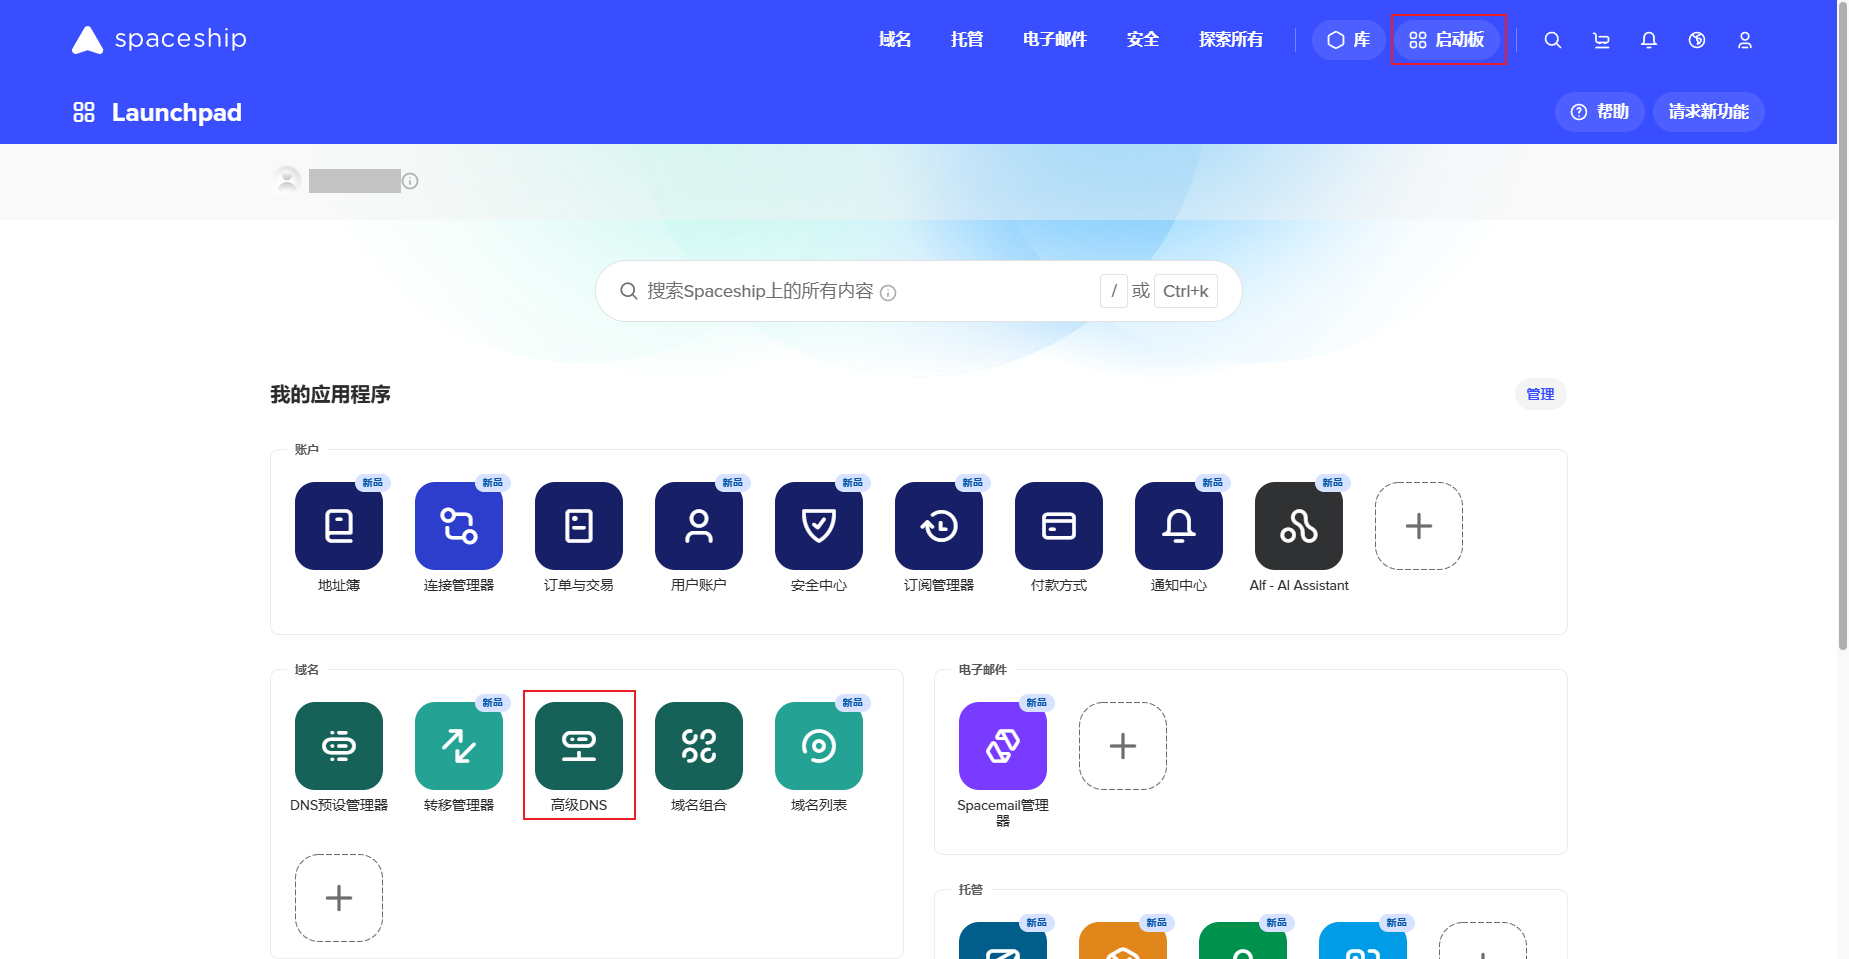
Task: Open the 域名列表 app
Action: coord(819,746)
